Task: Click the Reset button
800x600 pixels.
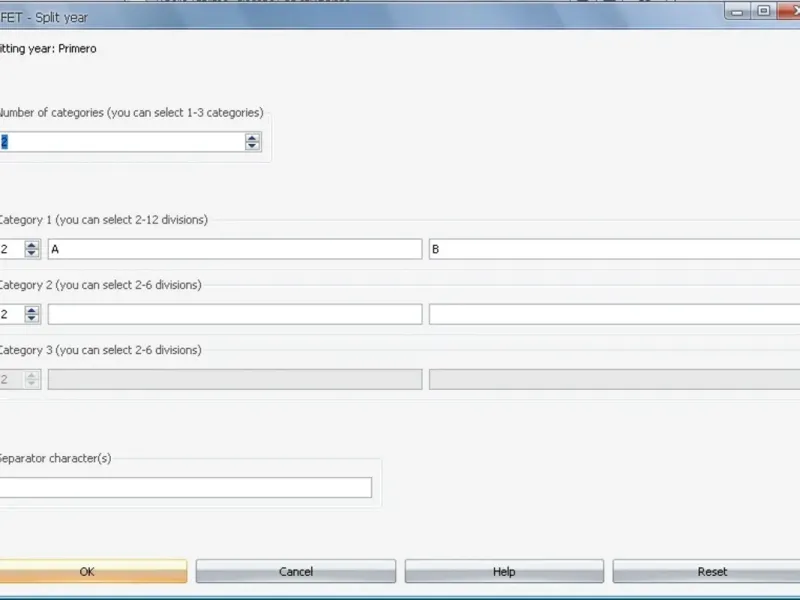Action: pos(707,571)
